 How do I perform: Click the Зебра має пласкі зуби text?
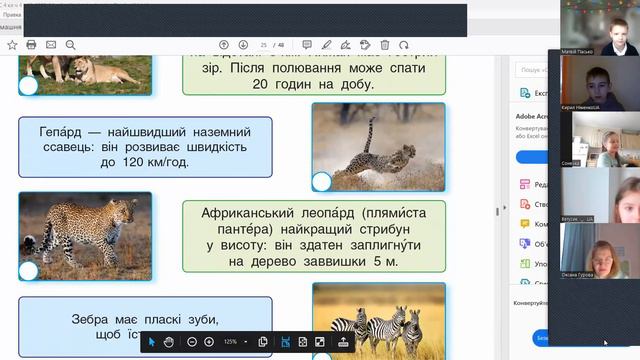145,319
